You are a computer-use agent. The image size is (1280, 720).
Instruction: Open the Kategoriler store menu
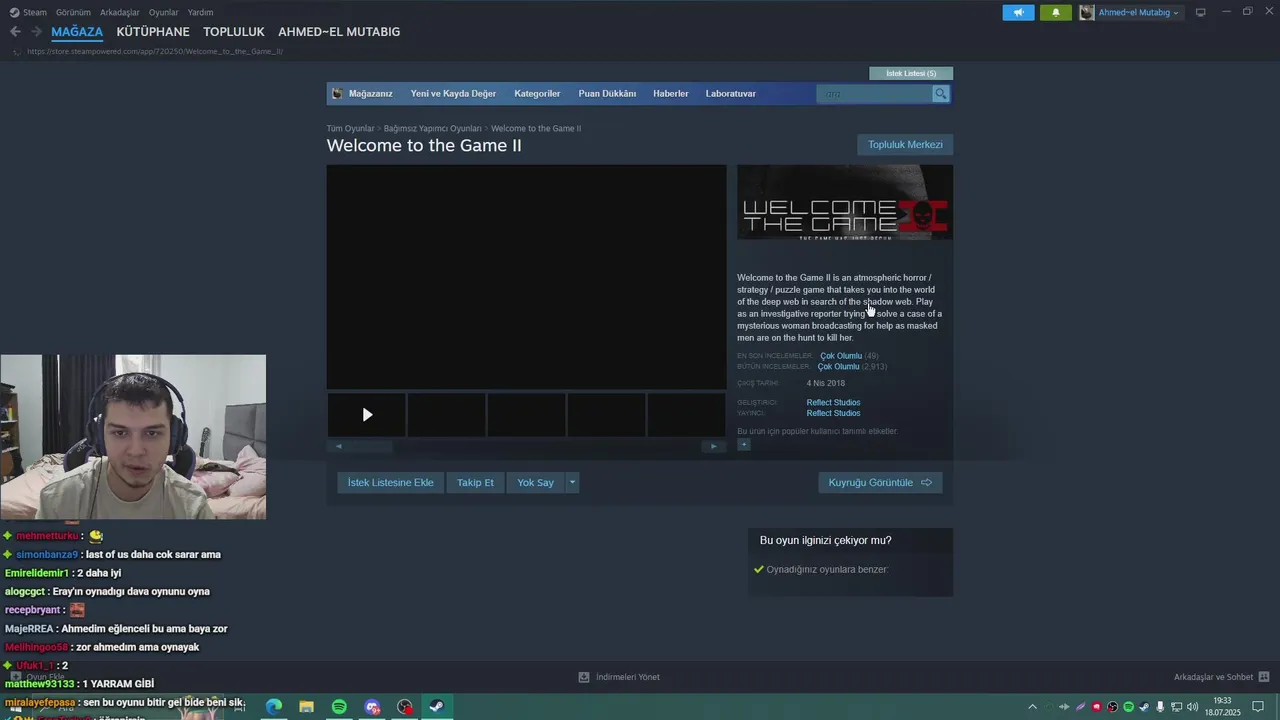(537, 94)
